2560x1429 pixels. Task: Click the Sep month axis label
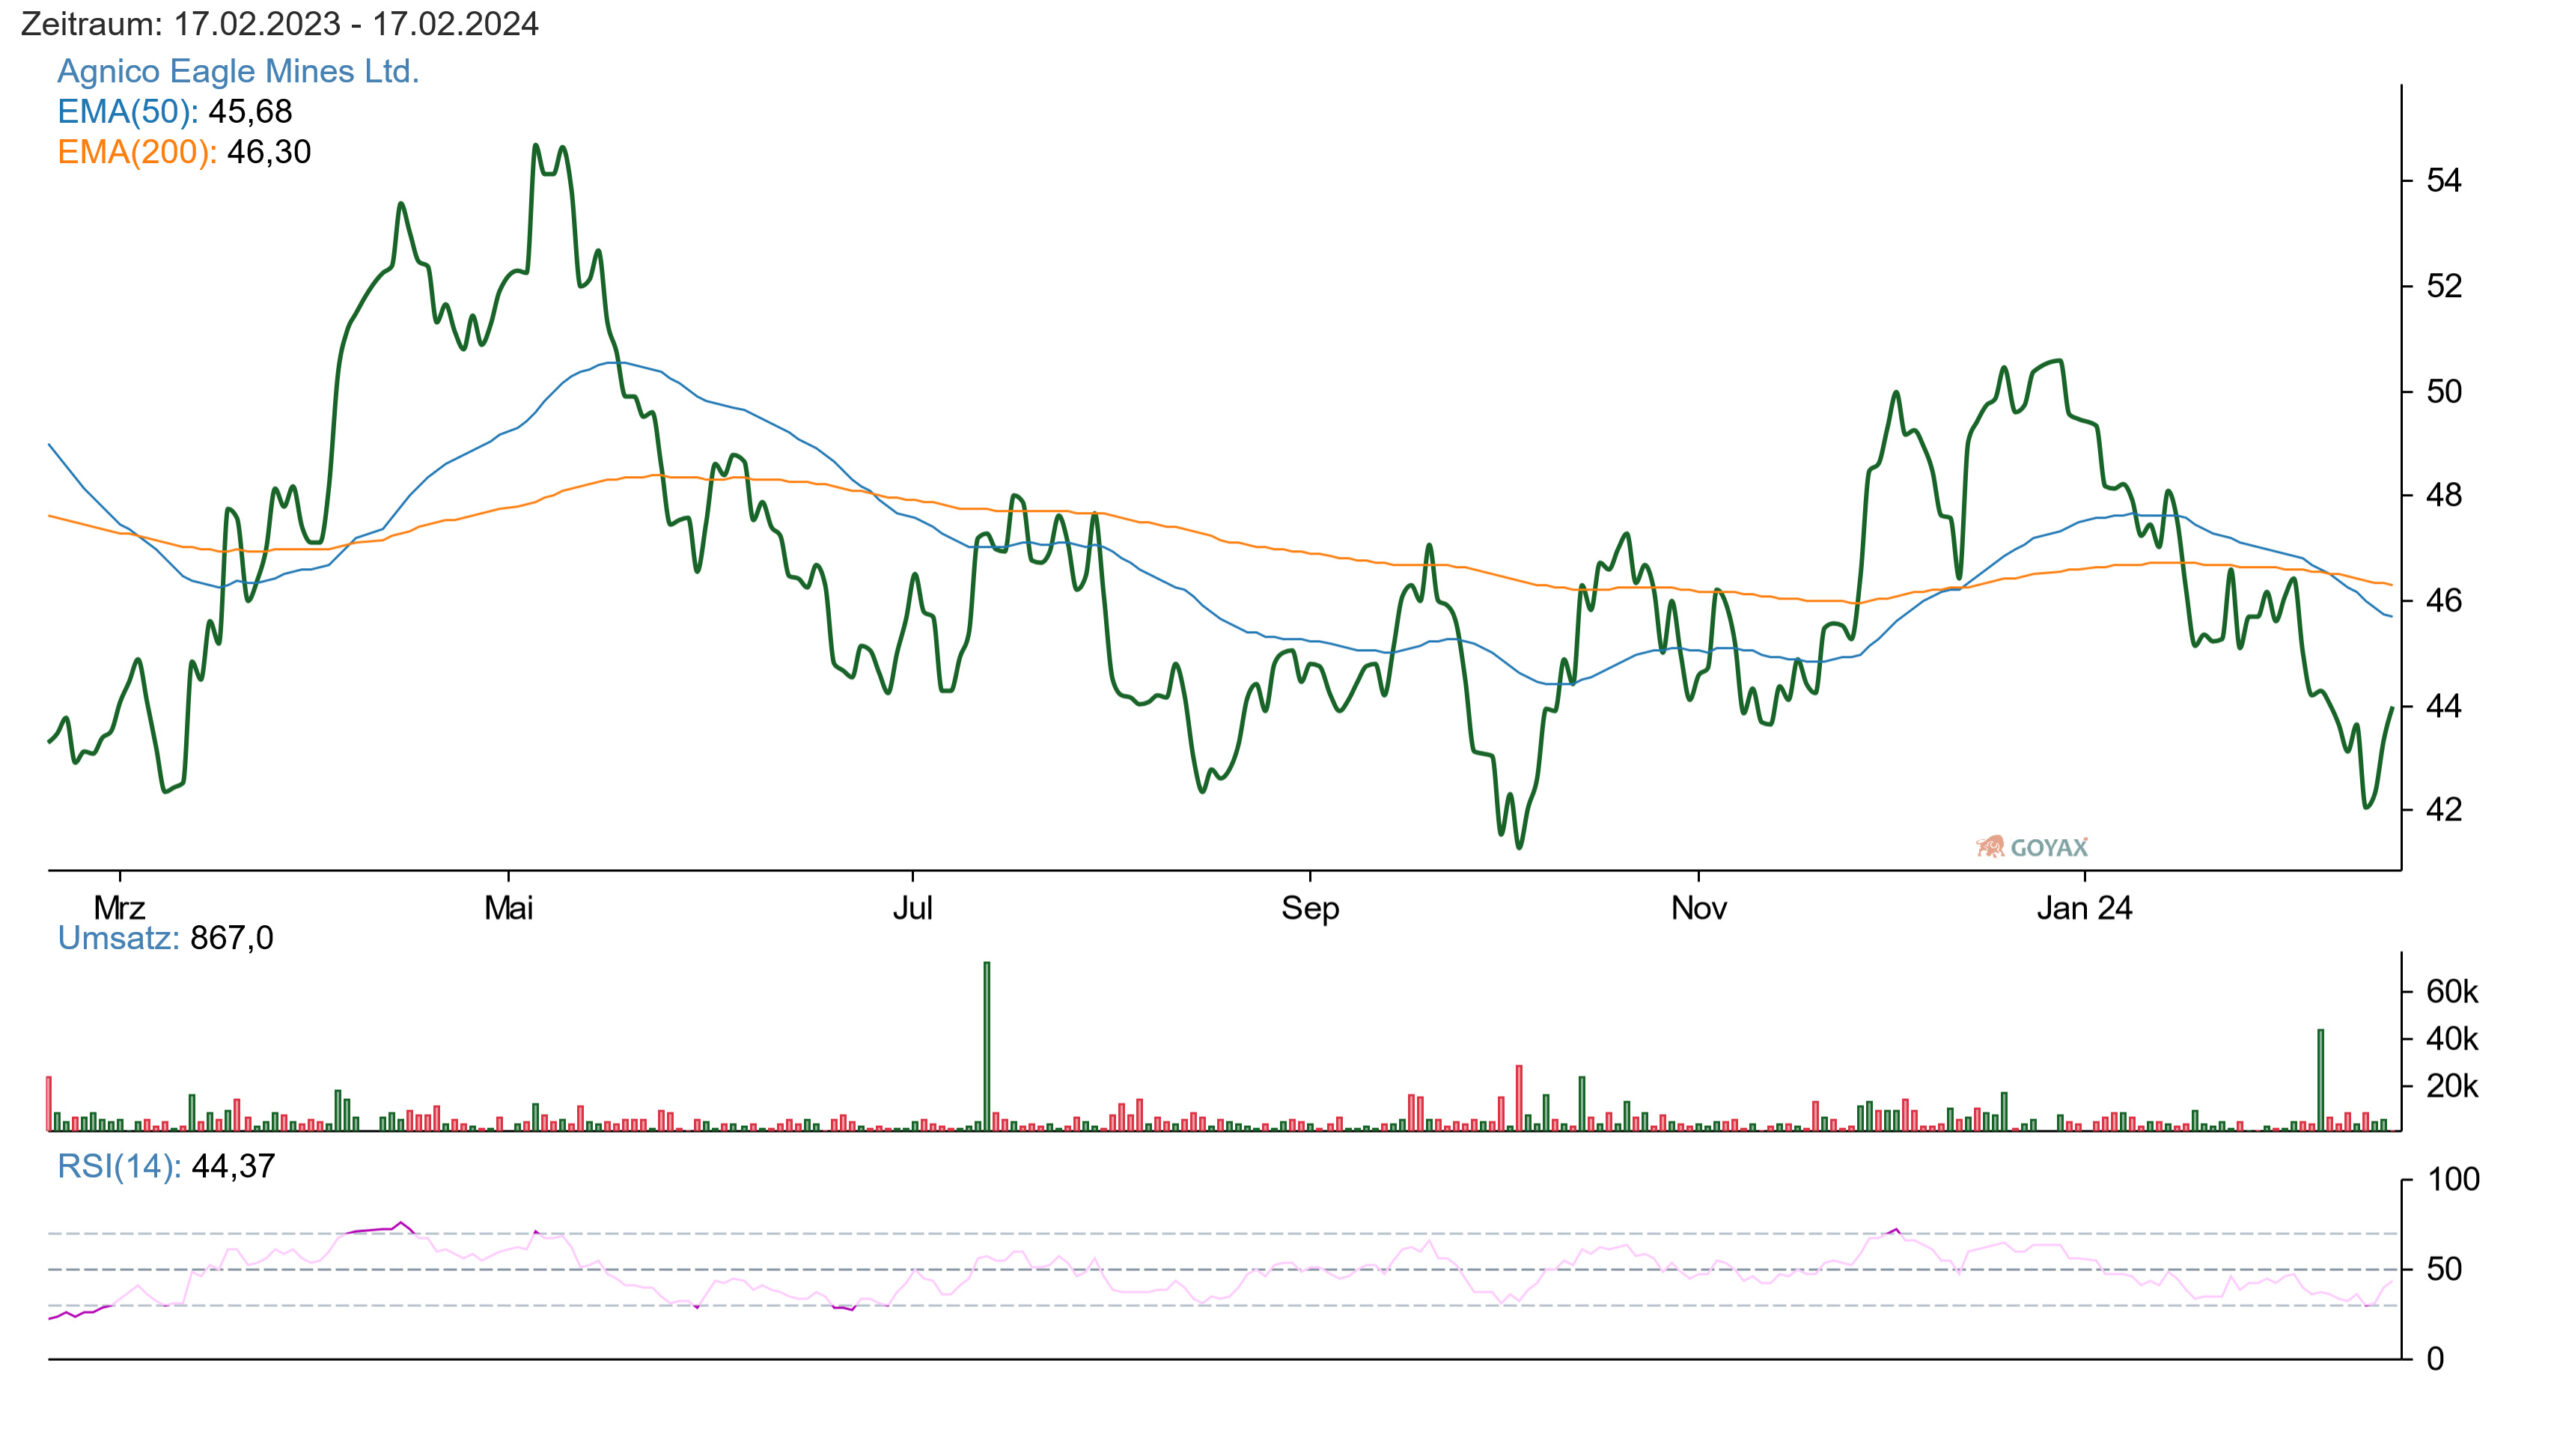(x=1310, y=908)
